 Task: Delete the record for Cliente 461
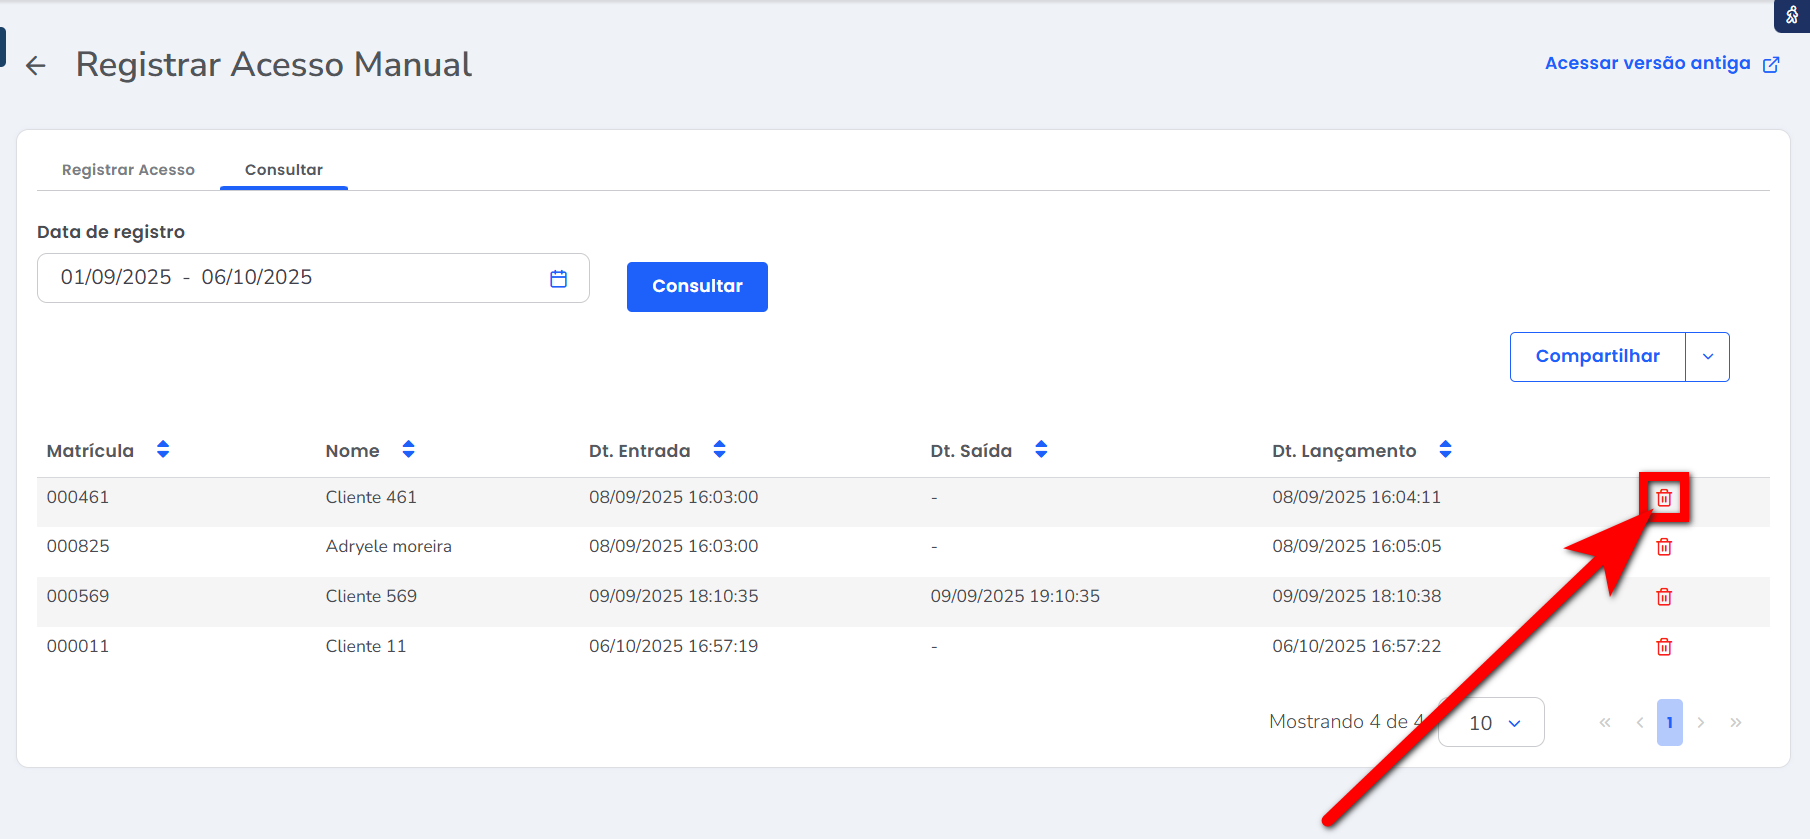[x=1664, y=498]
